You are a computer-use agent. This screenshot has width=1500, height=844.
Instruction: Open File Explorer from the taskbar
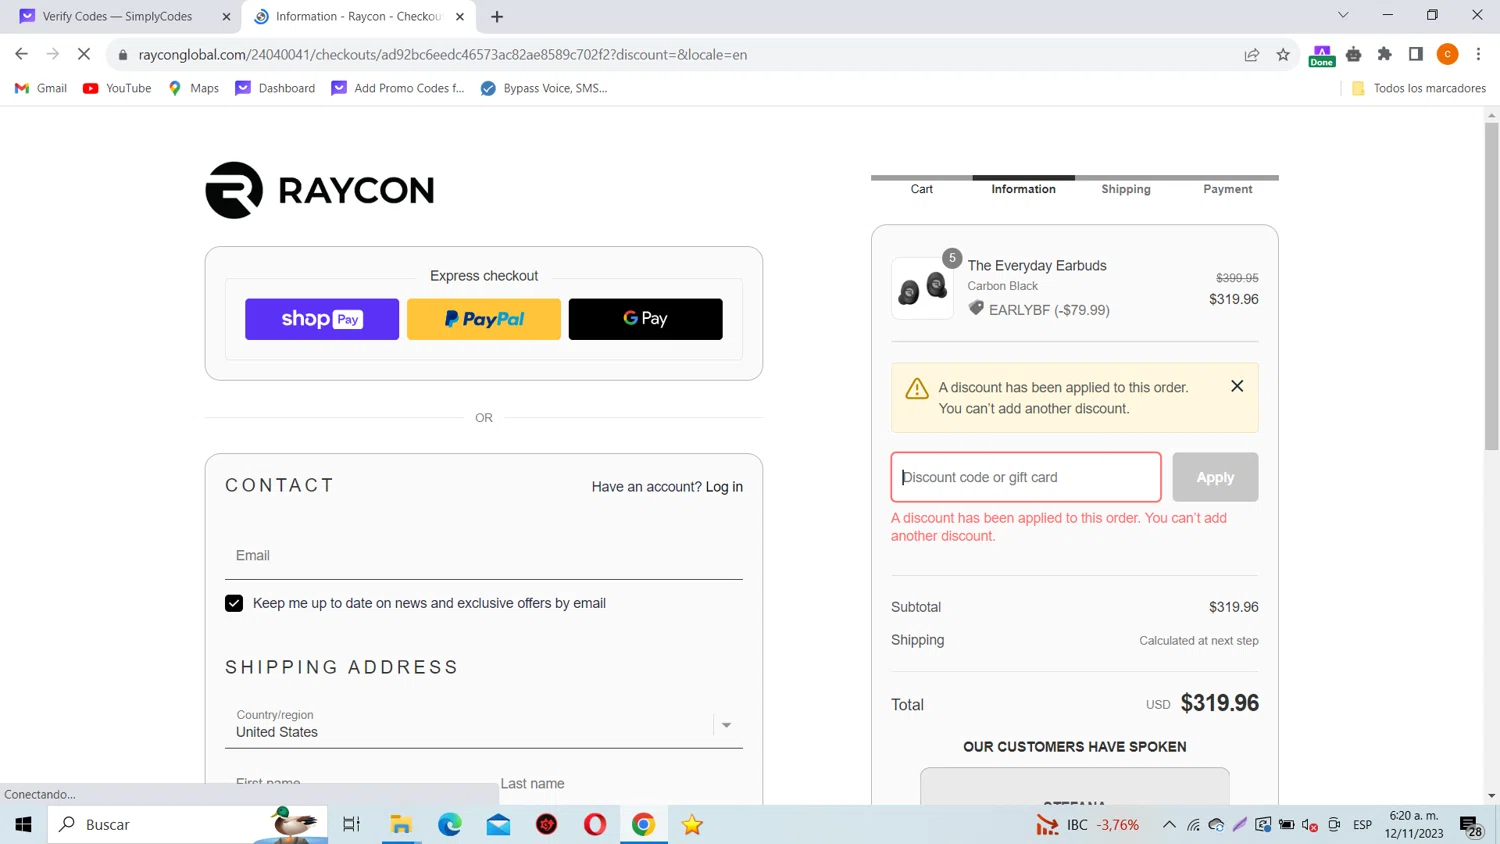[x=401, y=825]
